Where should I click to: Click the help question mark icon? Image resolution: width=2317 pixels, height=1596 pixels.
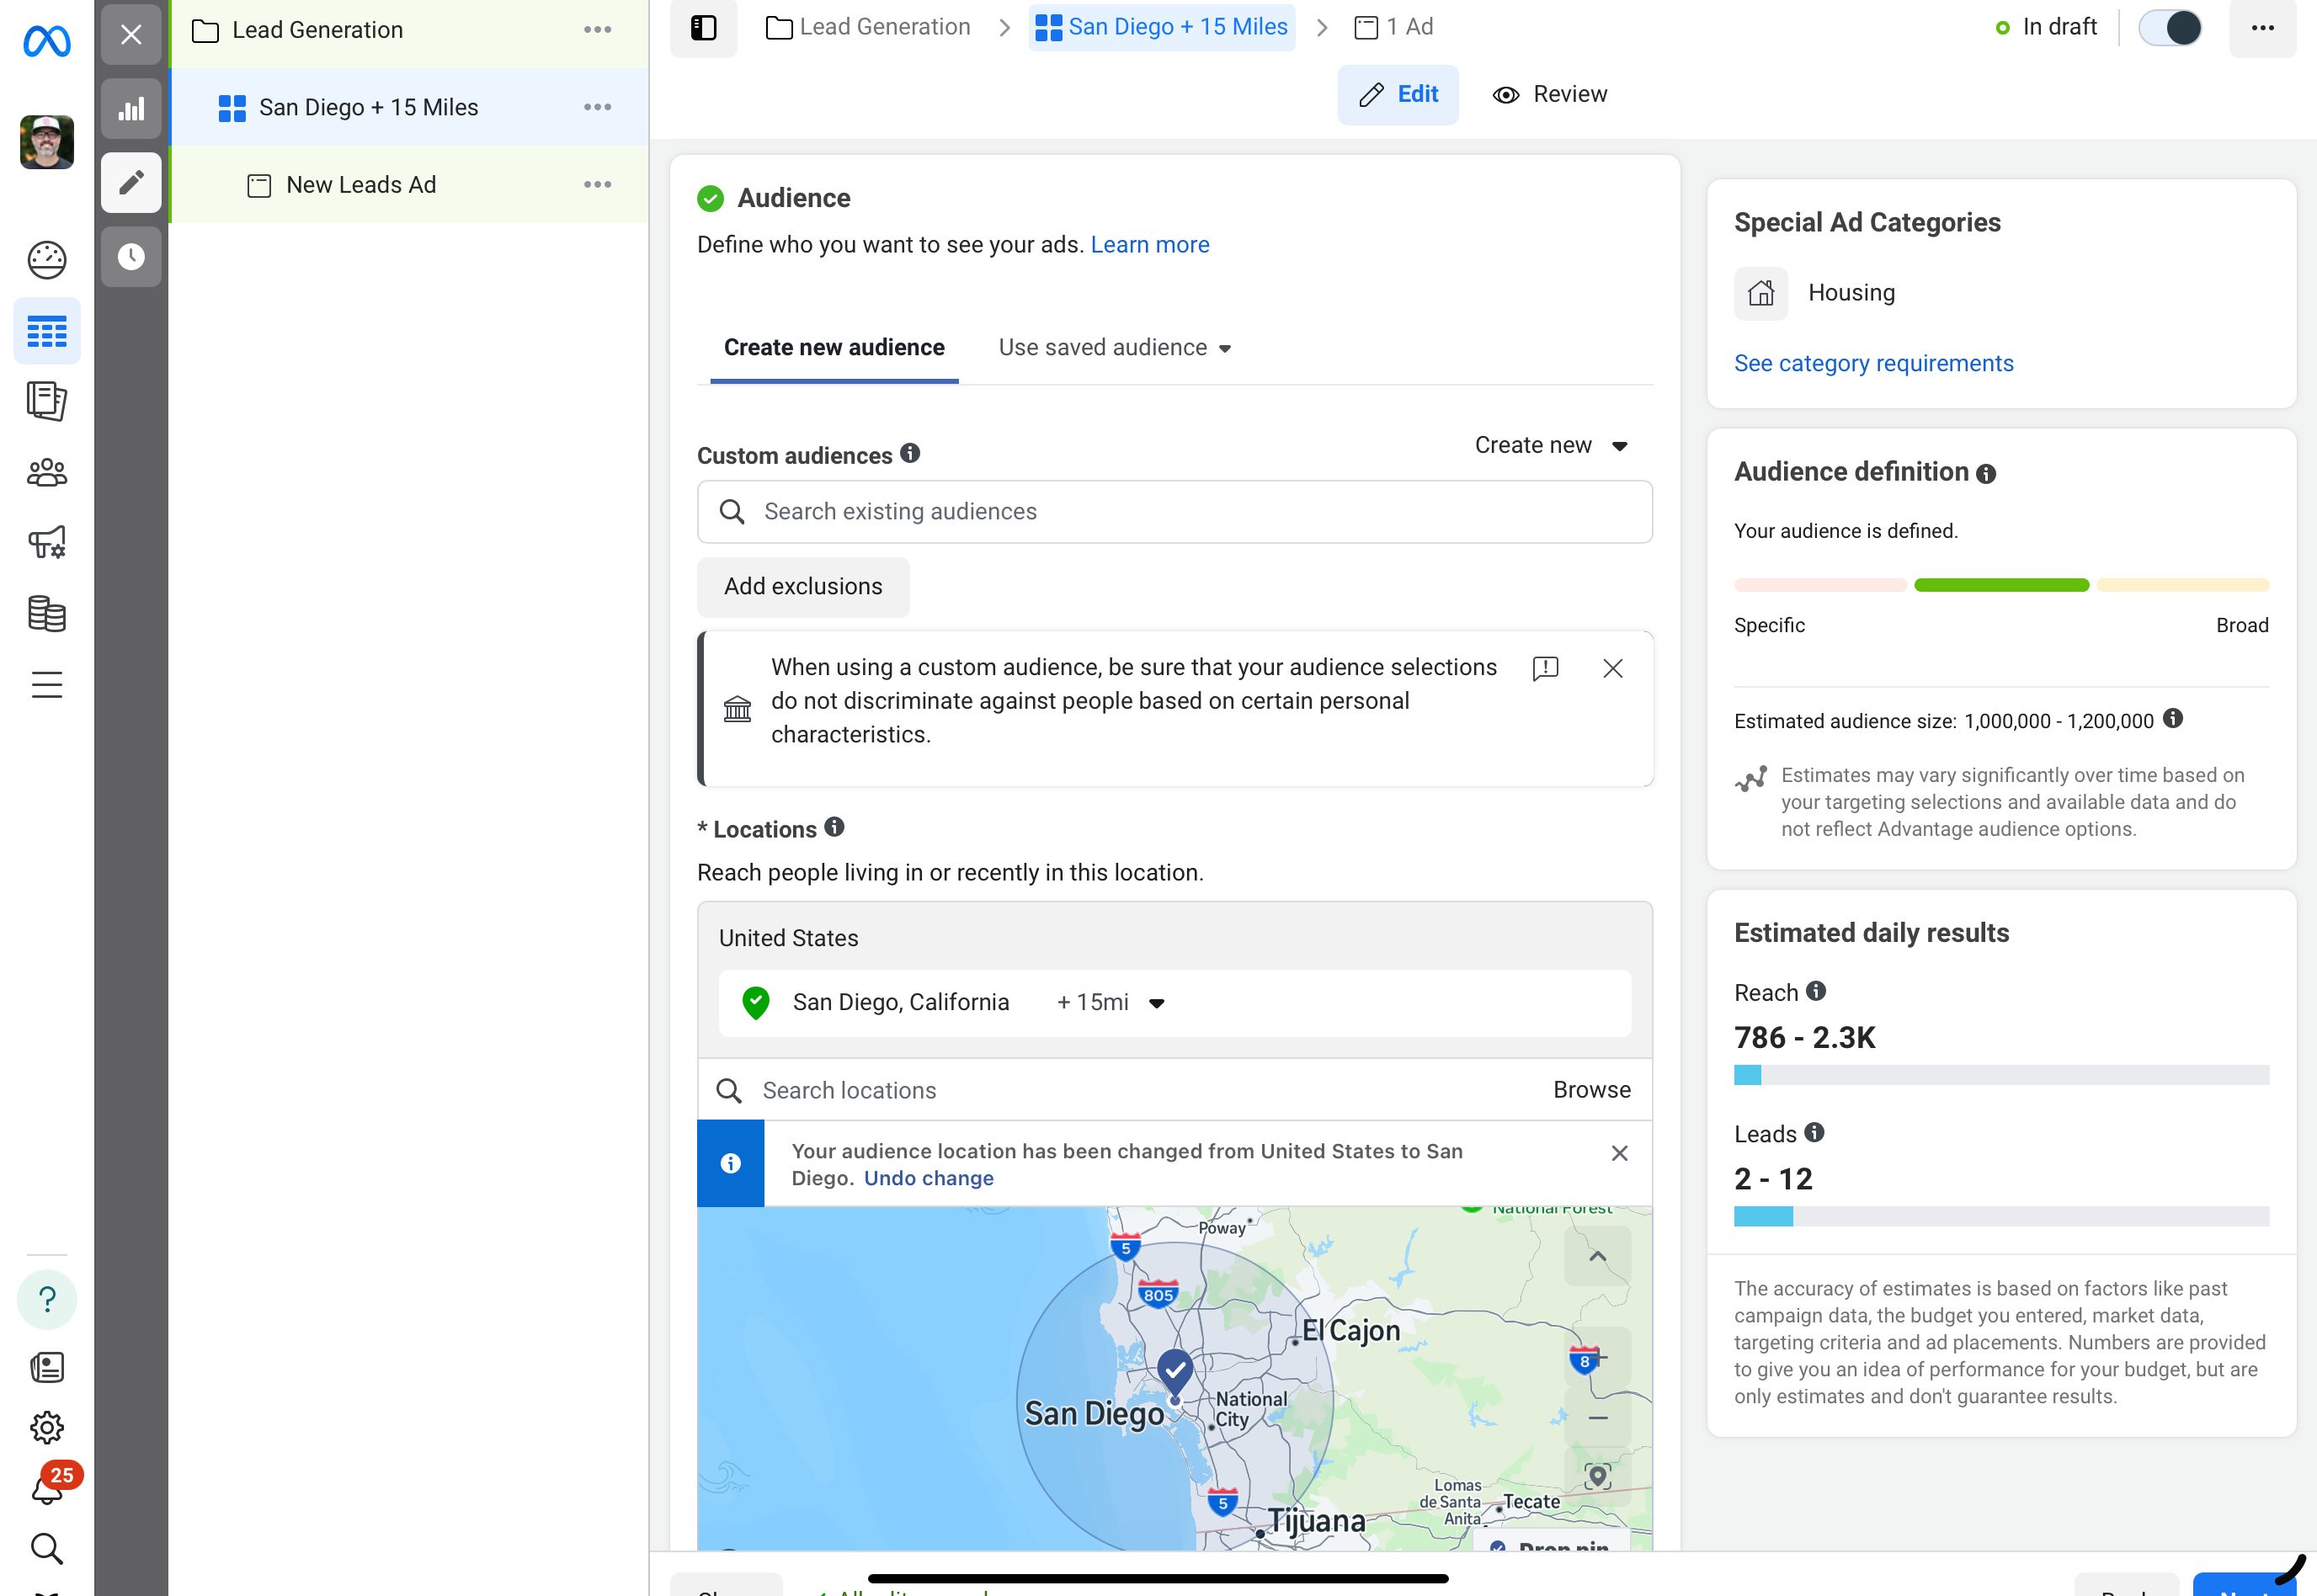pyautogui.click(x=46, y=1299)
